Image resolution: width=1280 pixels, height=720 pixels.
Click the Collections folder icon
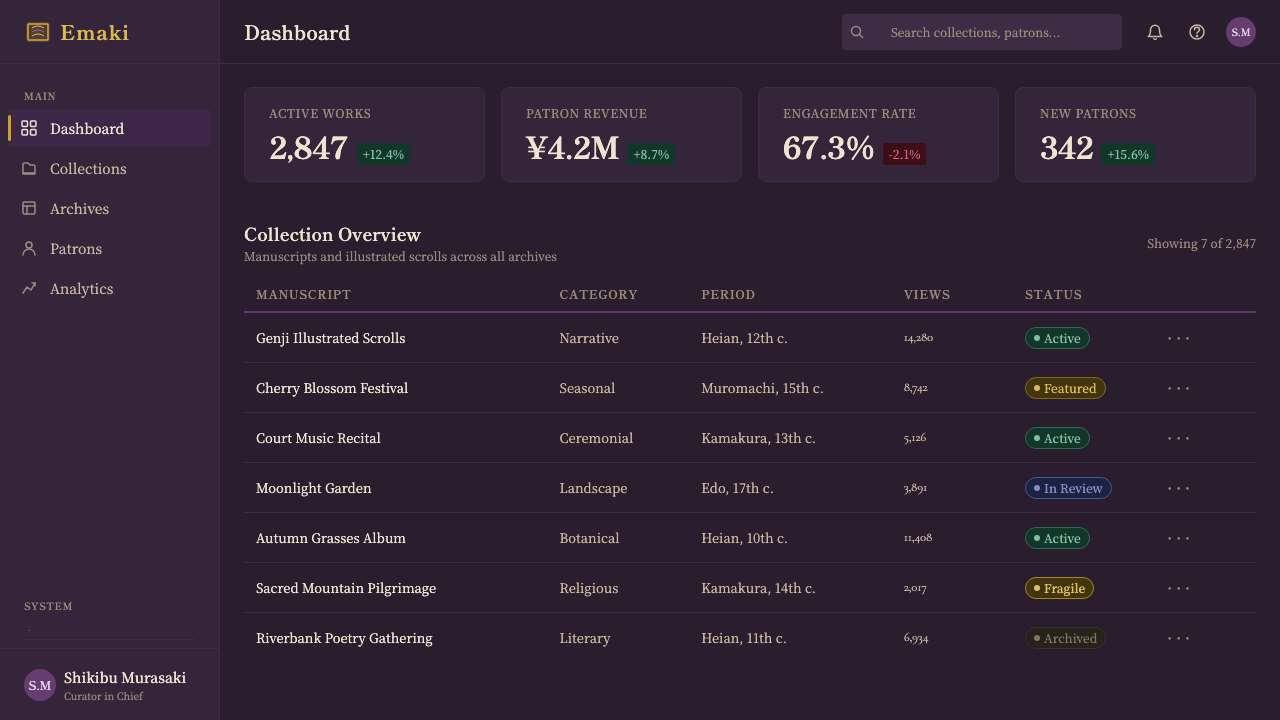point(29,168)
